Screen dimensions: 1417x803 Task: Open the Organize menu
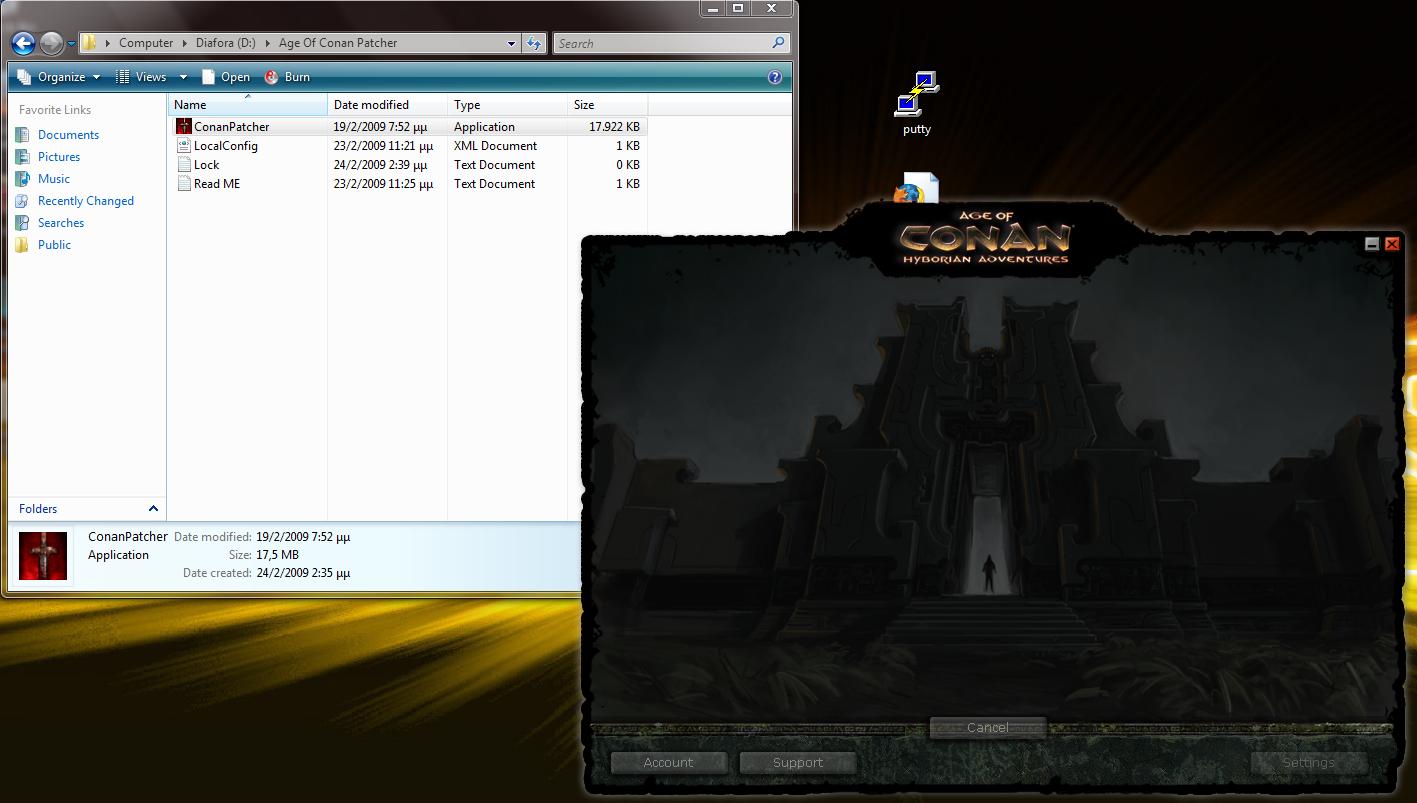[x=59, y=77]
